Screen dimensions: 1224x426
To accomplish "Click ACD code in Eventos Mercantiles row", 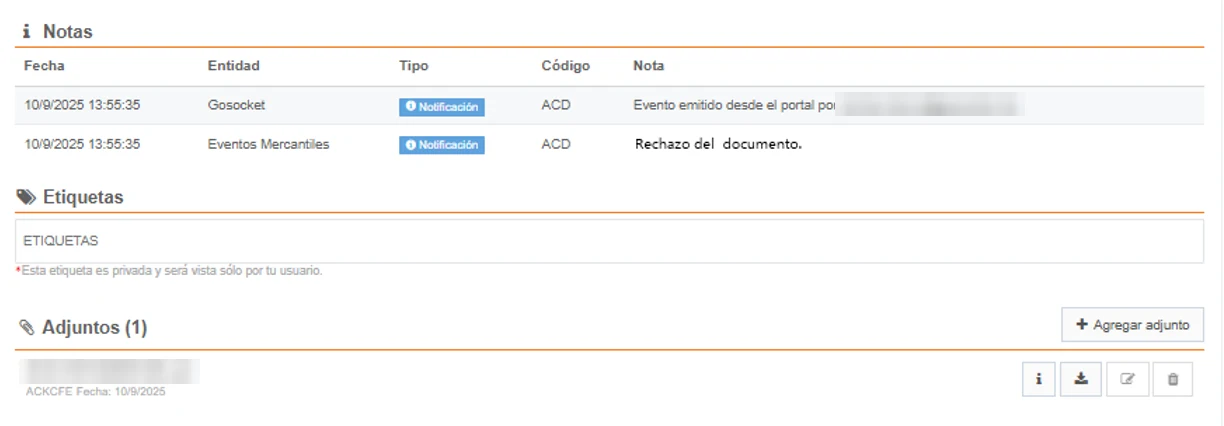I will (x=555, y=144).
